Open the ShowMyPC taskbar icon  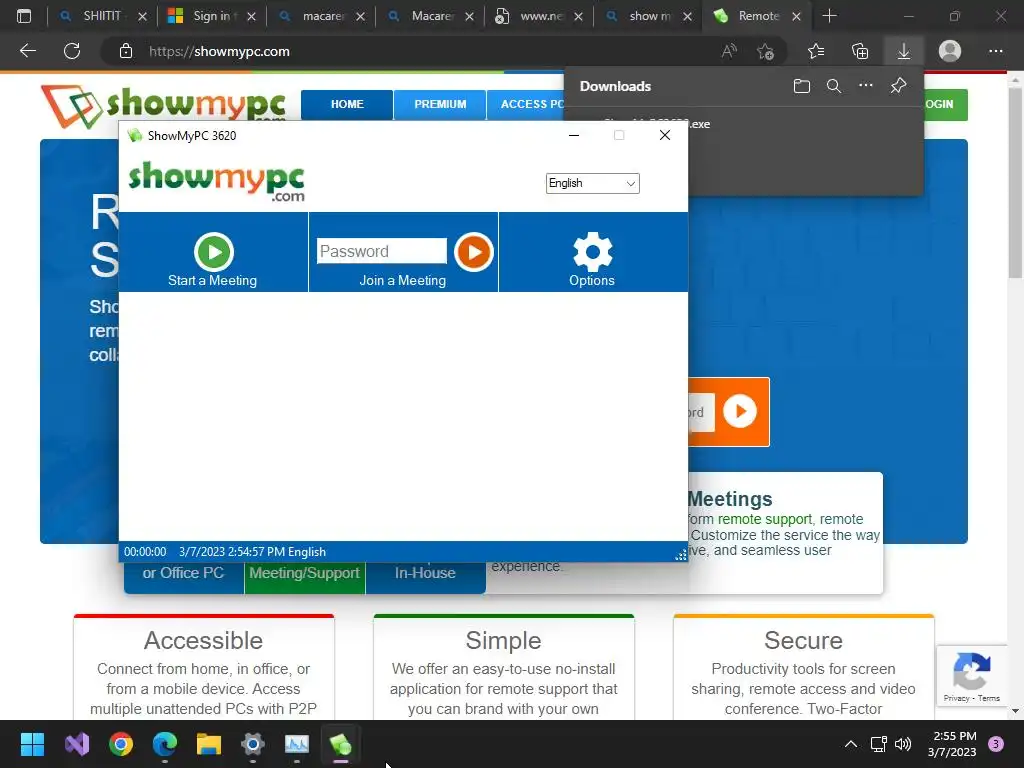coord(340,744)
